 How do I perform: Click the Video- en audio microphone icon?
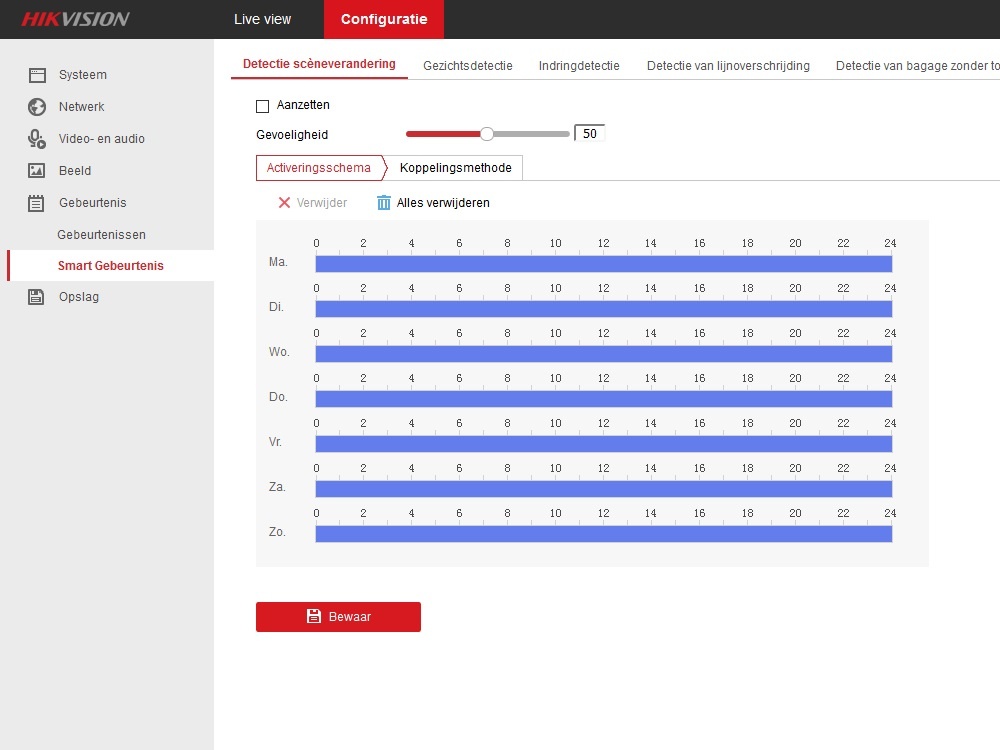click(37, 139)
